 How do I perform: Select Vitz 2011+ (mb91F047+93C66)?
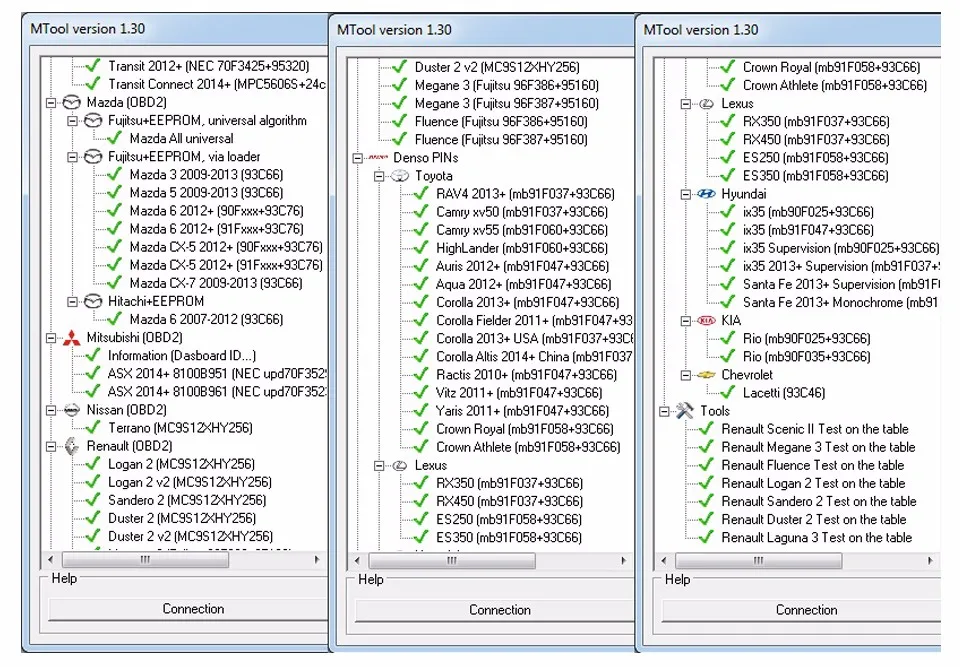(519, 393)
